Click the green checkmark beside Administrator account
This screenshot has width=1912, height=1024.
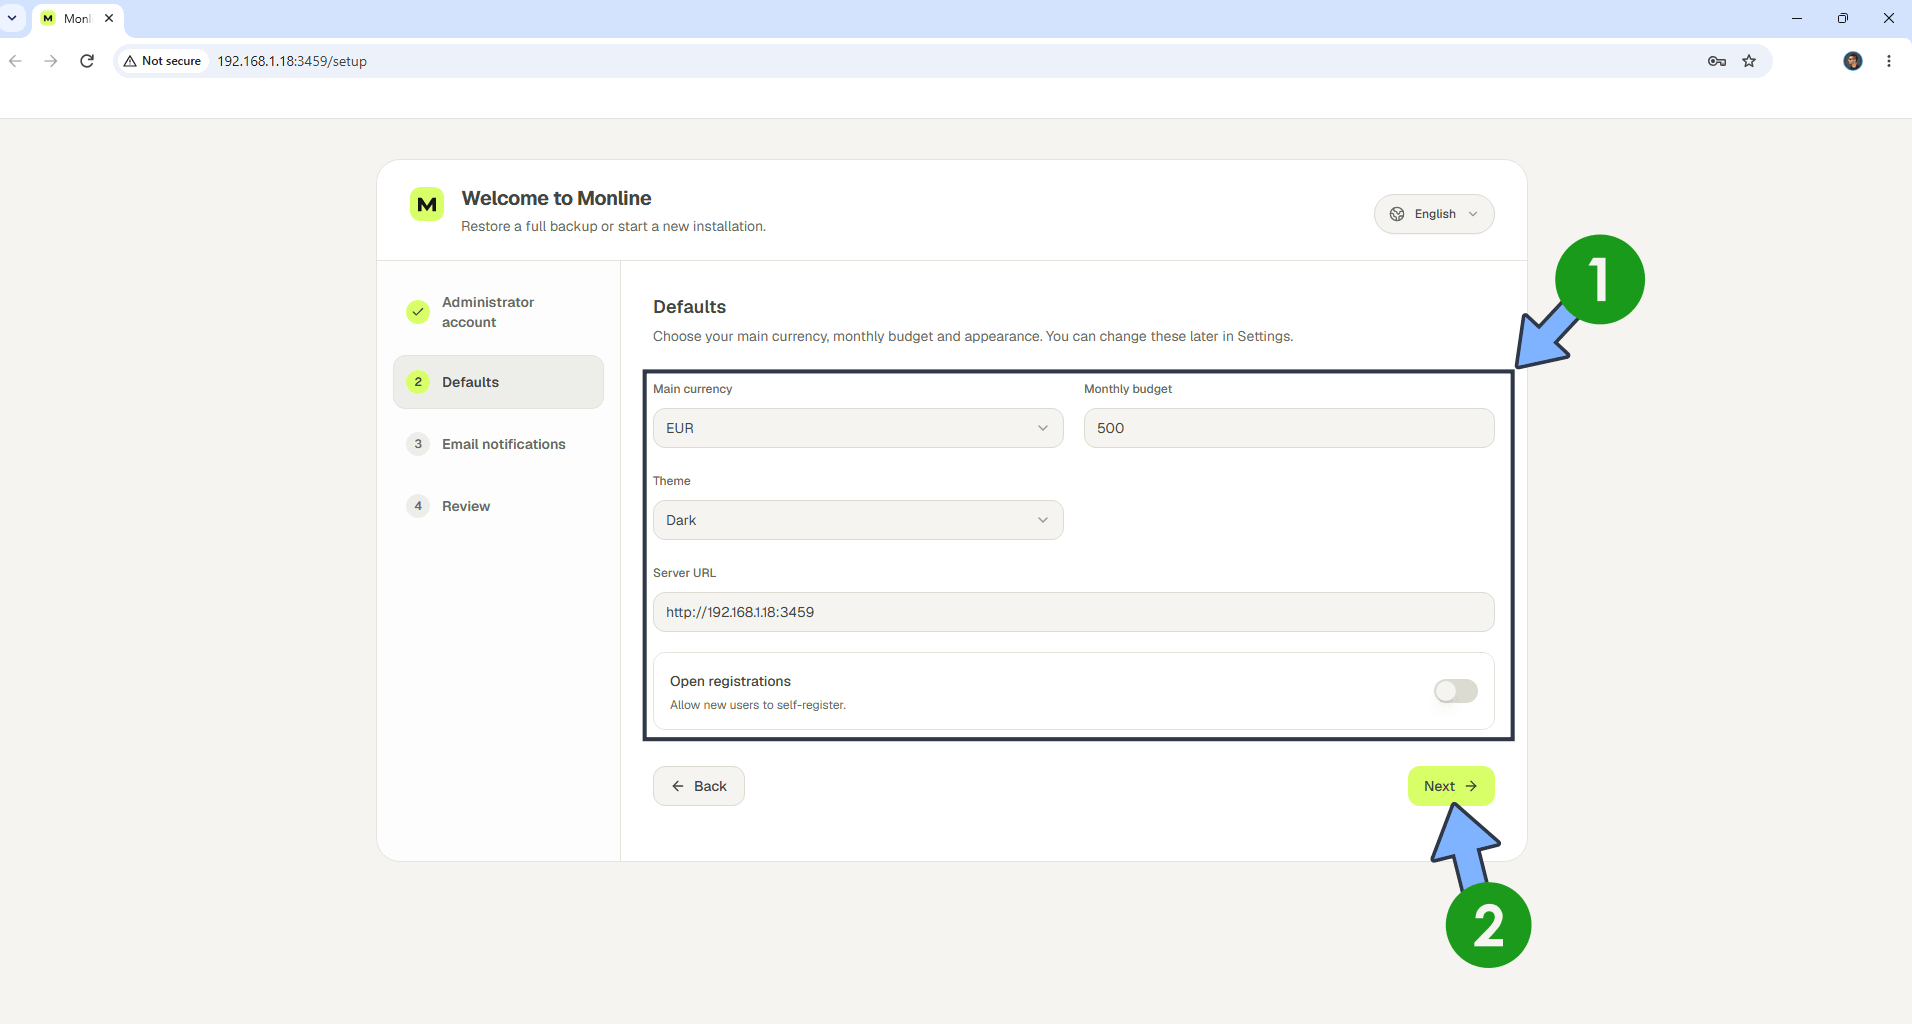click(418, 312)
